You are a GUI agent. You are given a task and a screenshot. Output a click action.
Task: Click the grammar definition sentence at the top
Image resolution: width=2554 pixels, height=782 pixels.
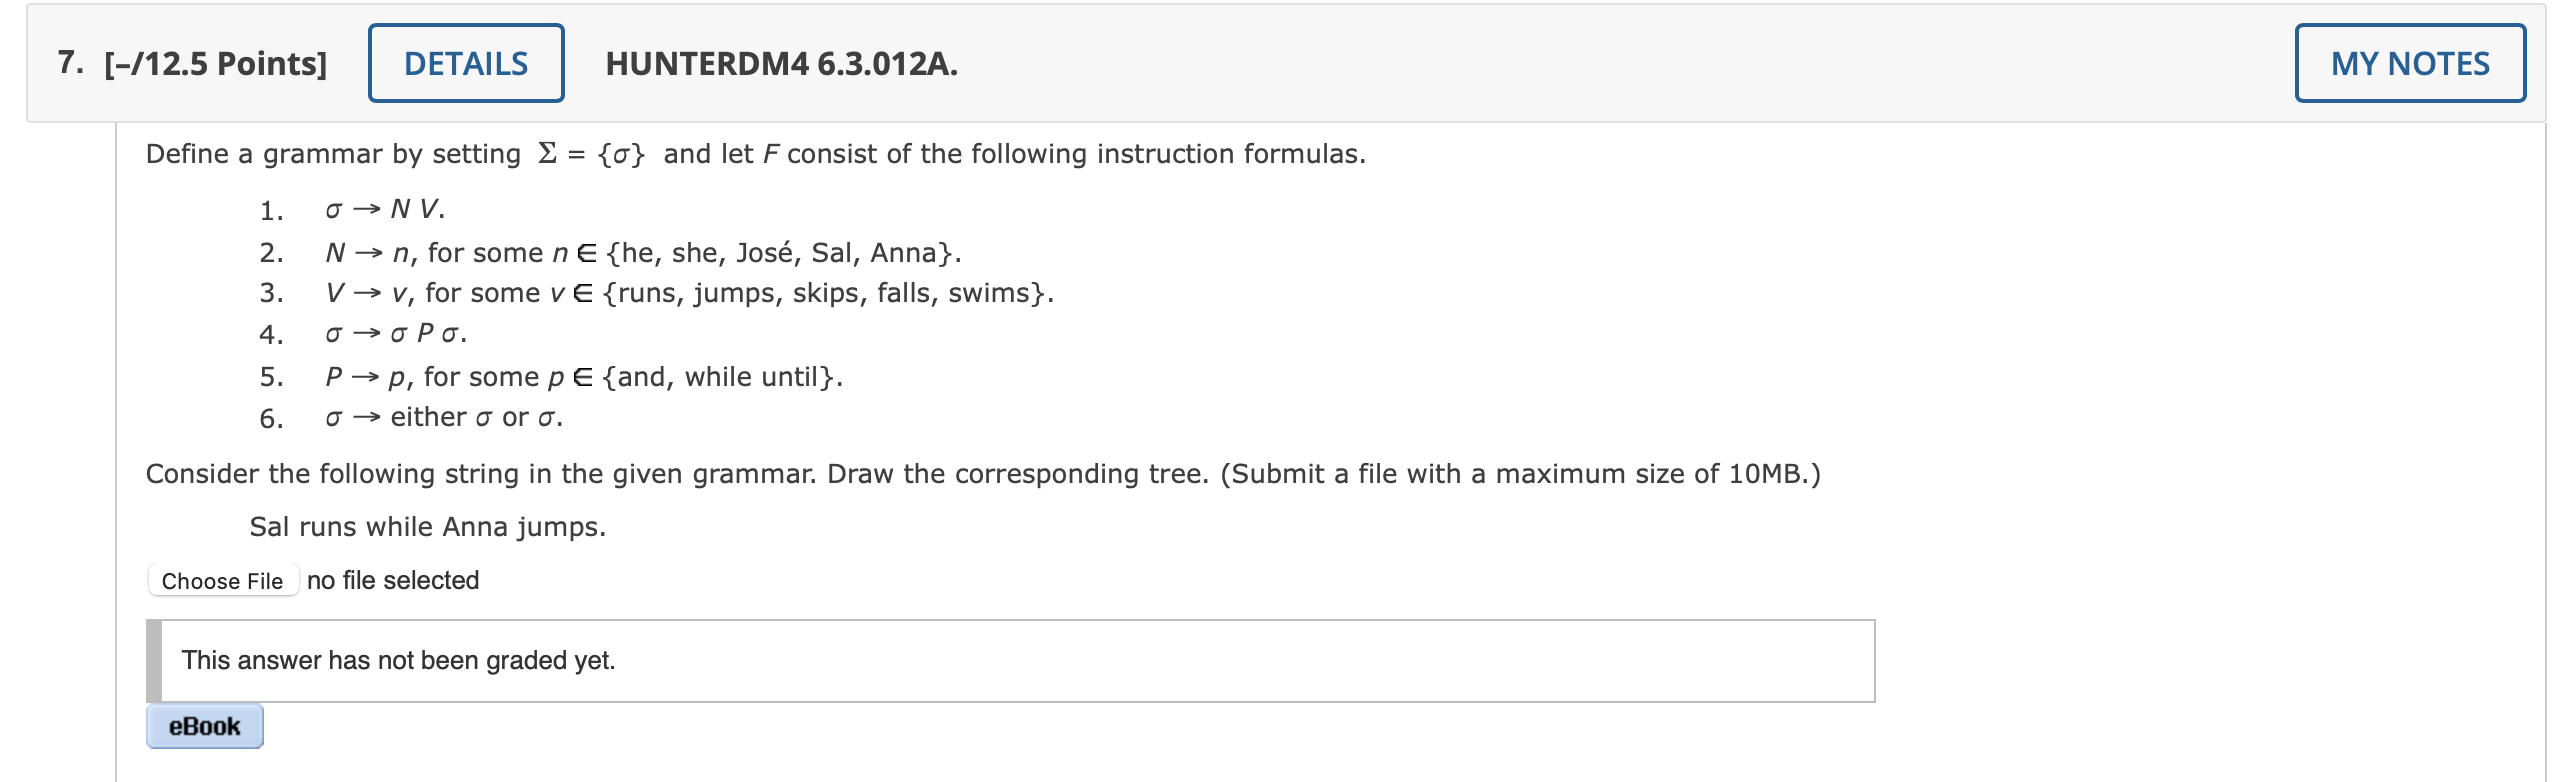click(755, 152)
